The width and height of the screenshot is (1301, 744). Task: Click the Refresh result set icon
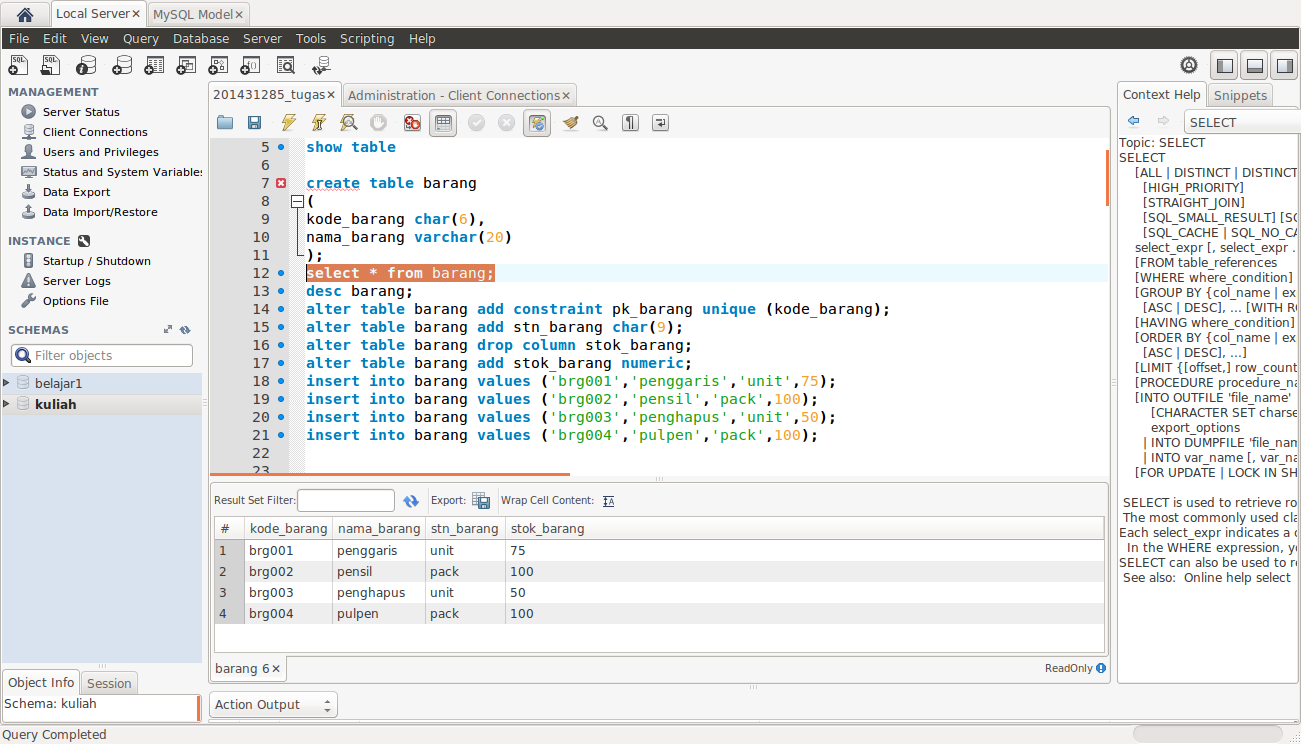tap(411, 501)
